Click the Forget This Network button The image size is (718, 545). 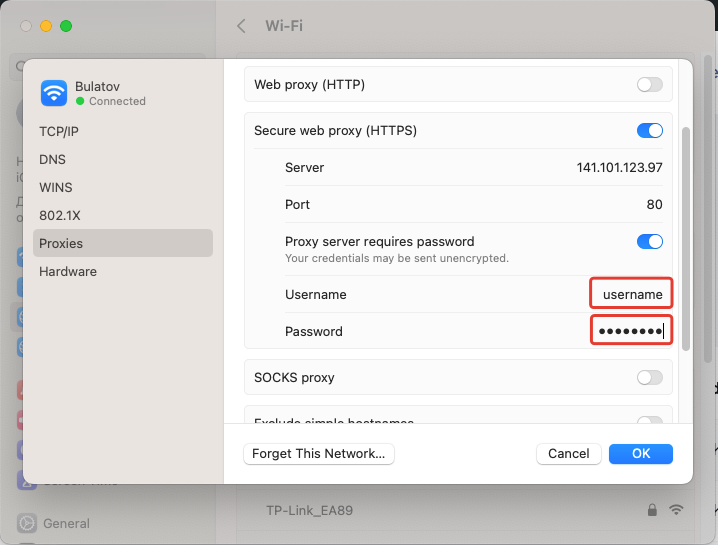pos(319,454)
